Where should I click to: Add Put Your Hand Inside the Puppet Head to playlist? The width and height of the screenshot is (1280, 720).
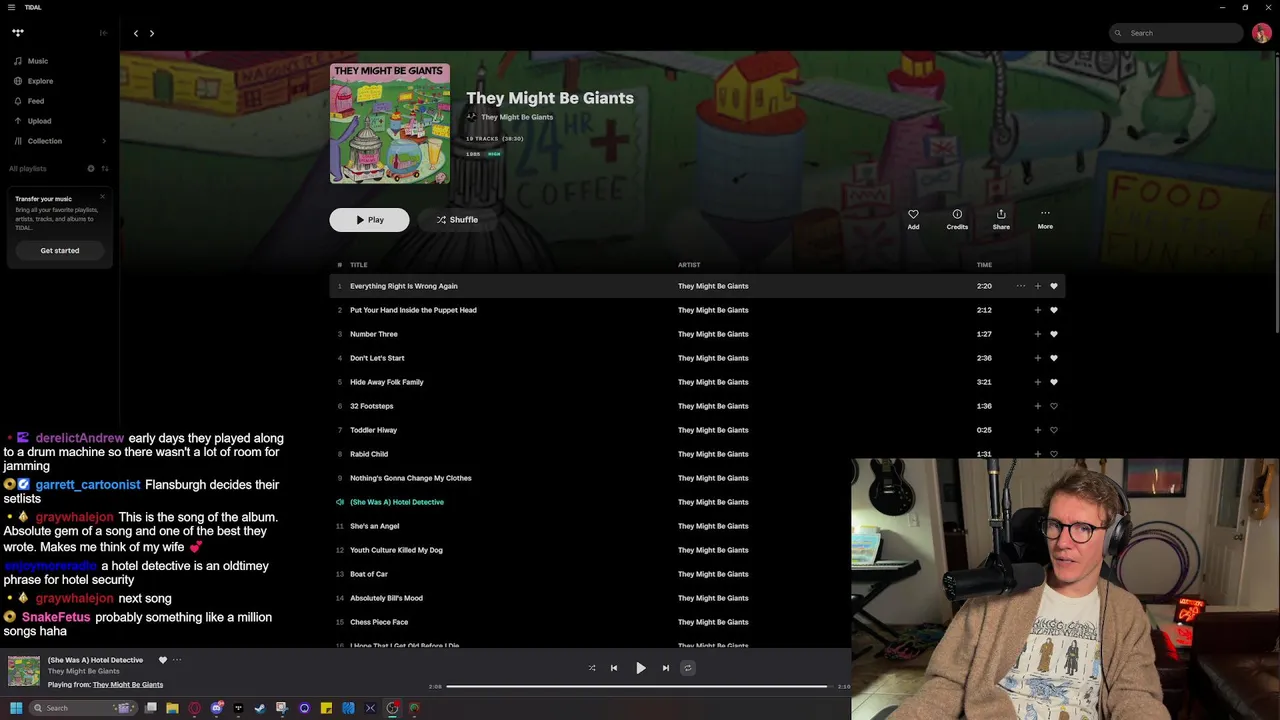pyautogui.click(x=1037, y=310)
